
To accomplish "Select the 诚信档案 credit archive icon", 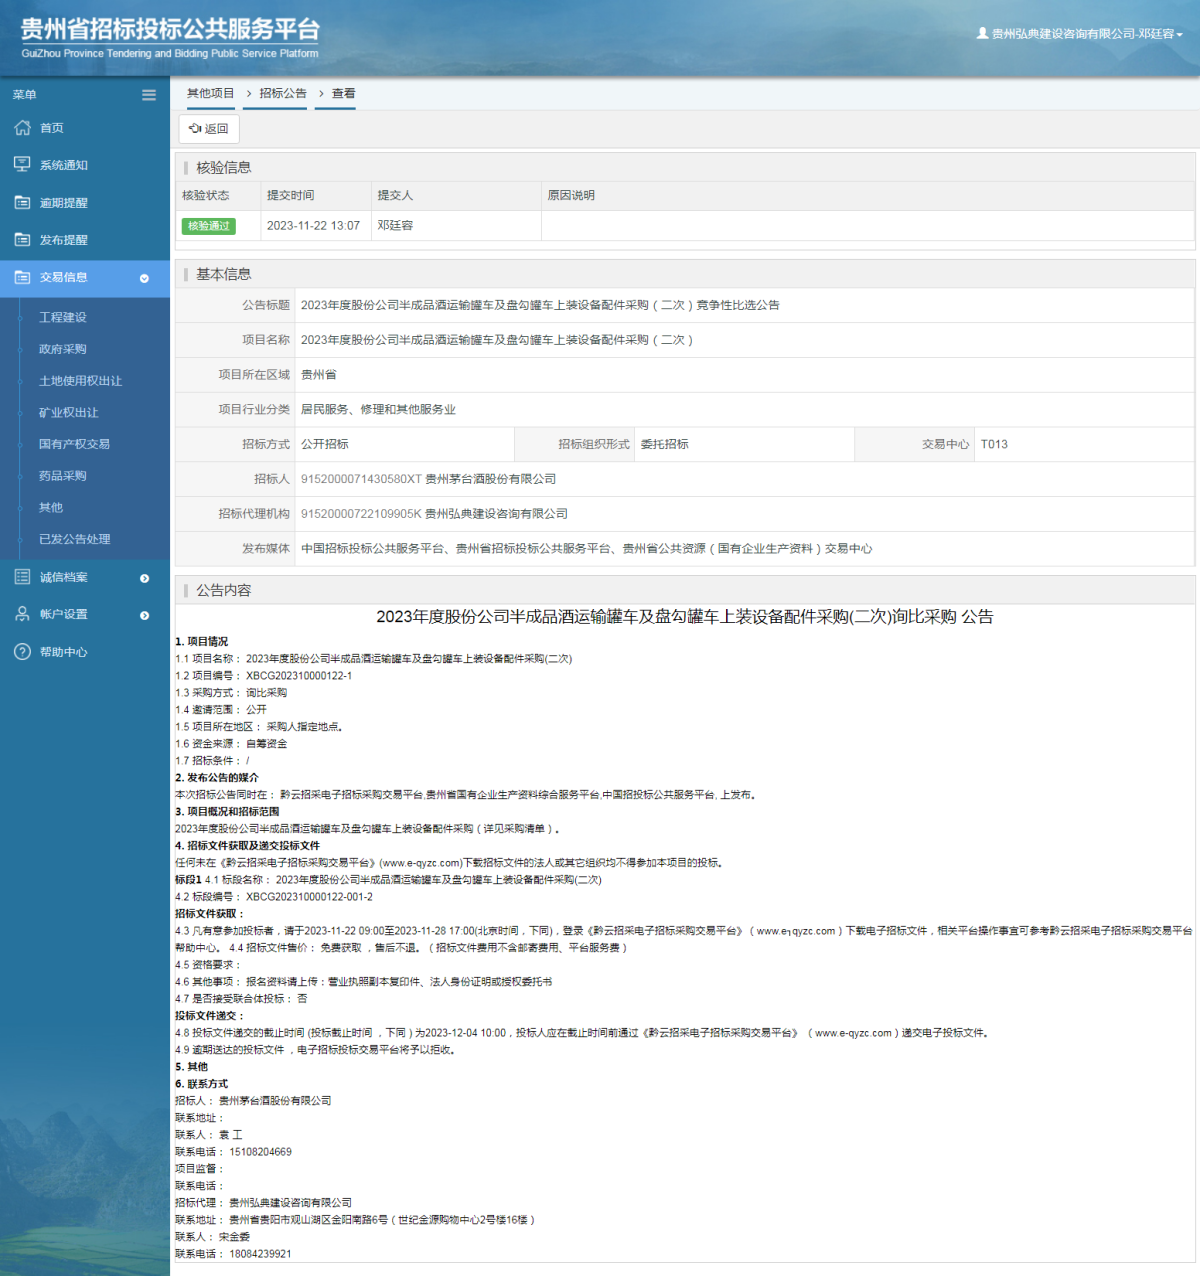I will click(x=20, y=577).
